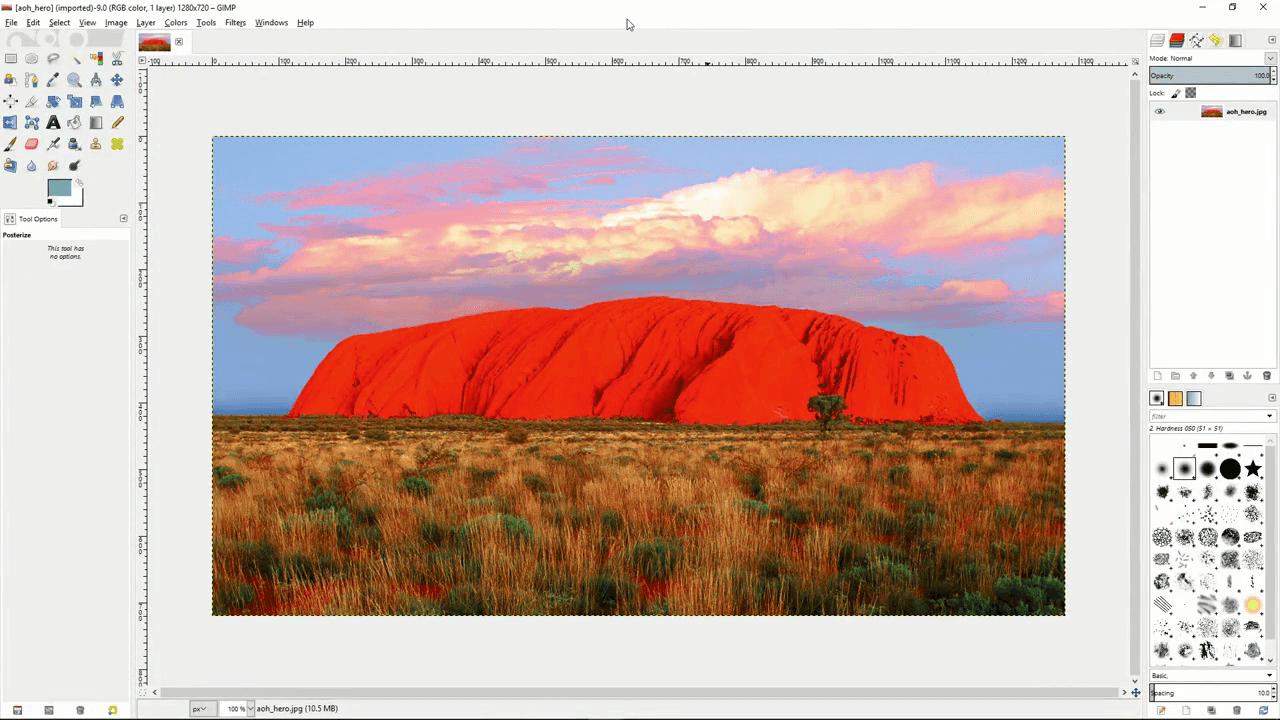Switch to the Channels tab
Screen dimensions: 1280x720
coord(1177,40)
